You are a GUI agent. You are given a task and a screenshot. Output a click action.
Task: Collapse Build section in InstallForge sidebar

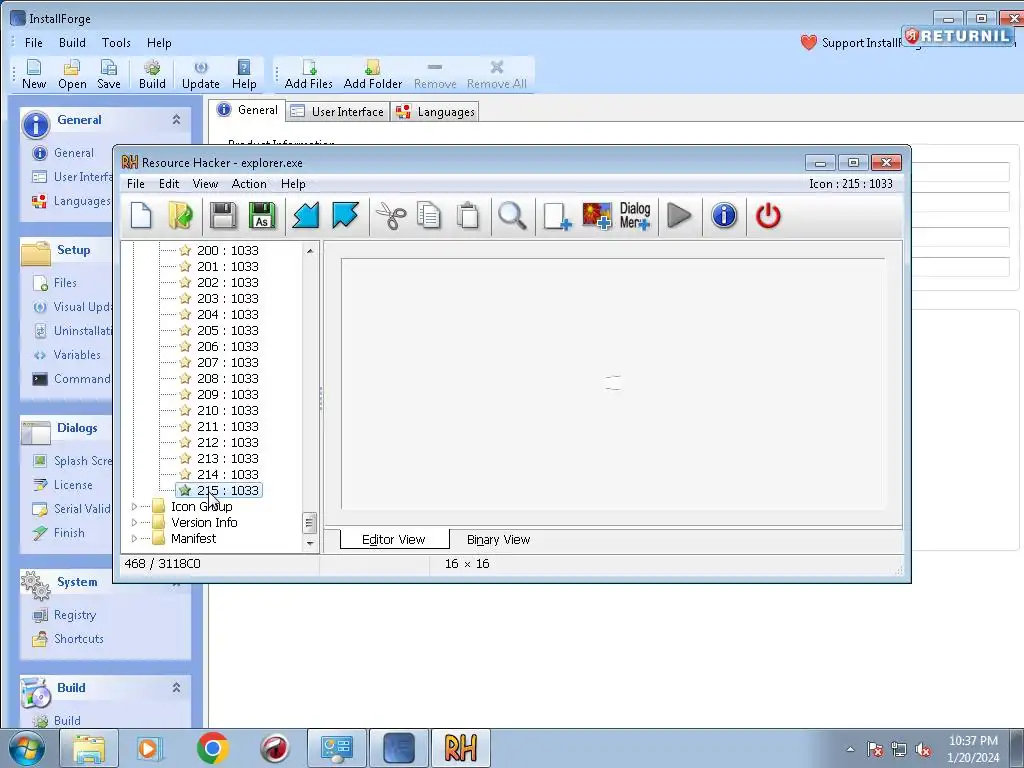(176, 688)
